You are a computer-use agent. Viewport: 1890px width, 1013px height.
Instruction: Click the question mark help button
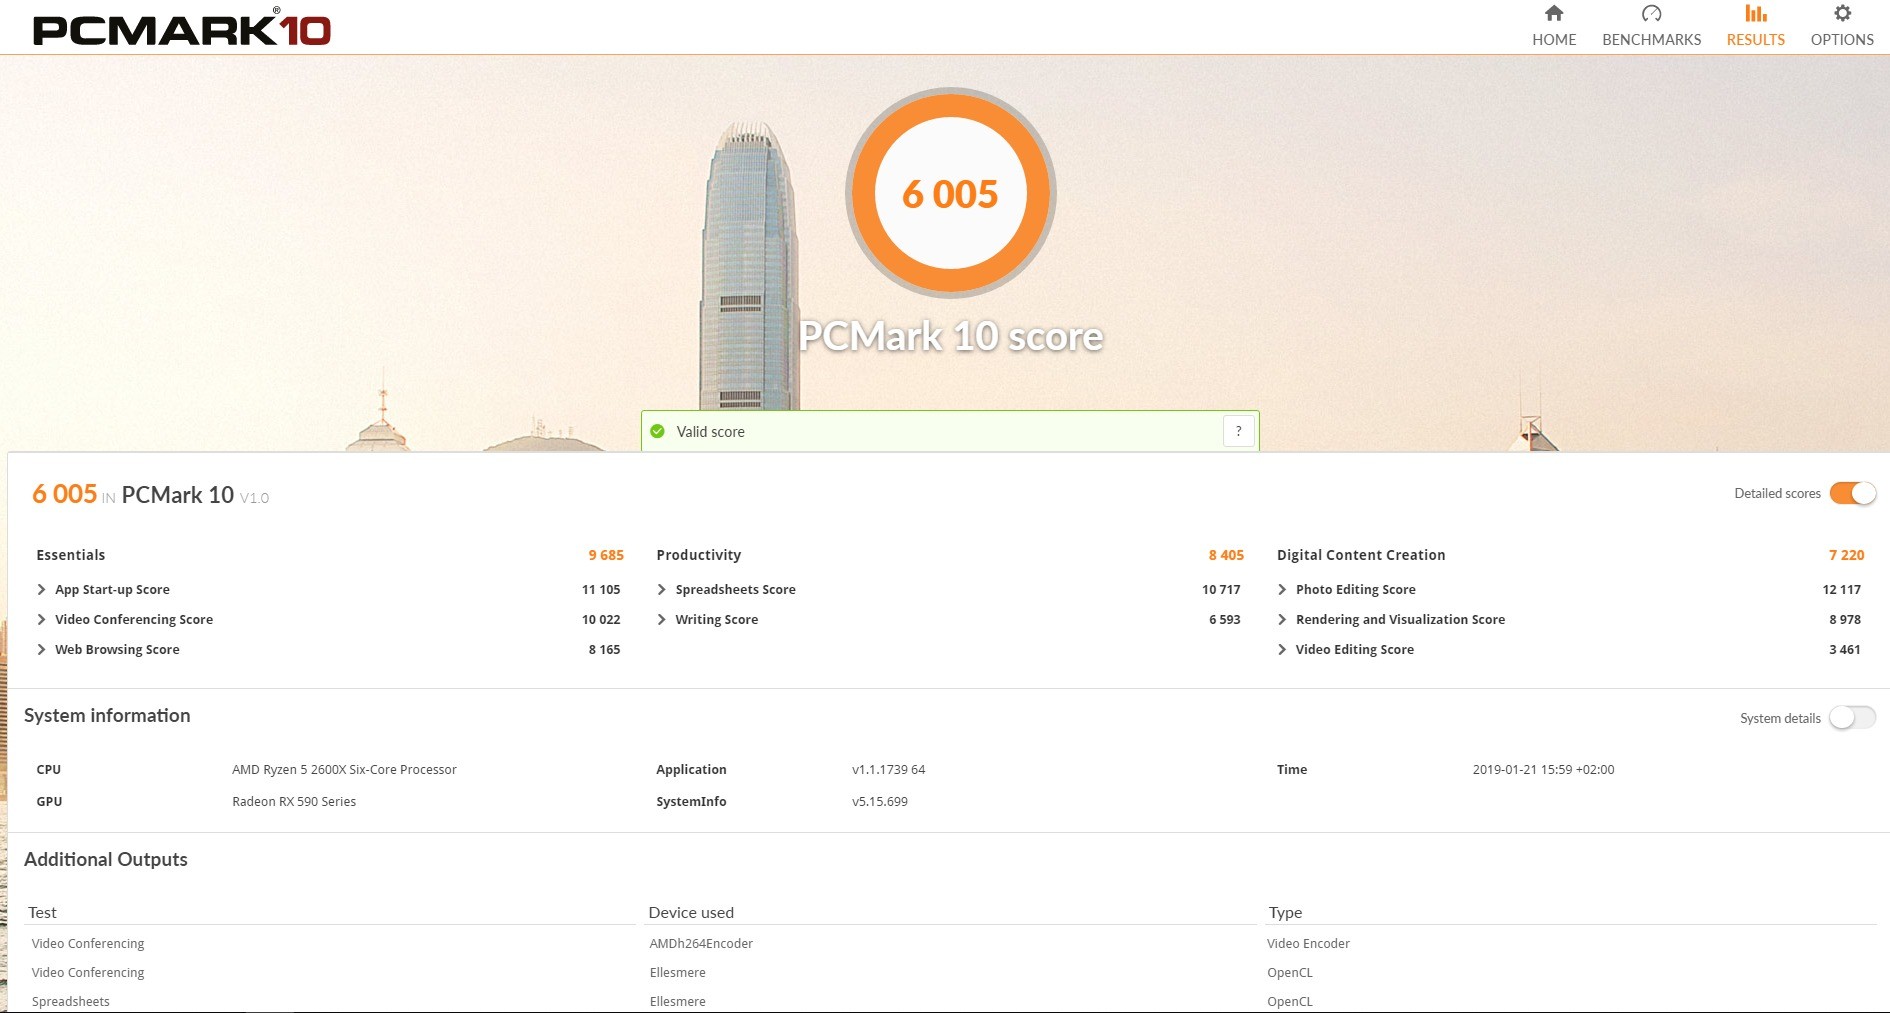click(x=1238, y=431)
